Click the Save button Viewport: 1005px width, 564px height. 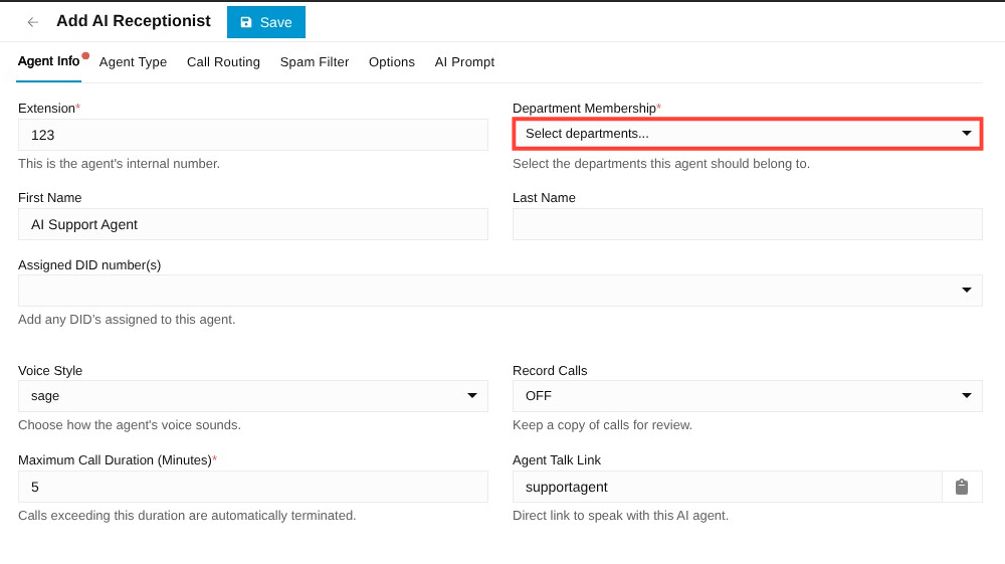pos(266,22)
